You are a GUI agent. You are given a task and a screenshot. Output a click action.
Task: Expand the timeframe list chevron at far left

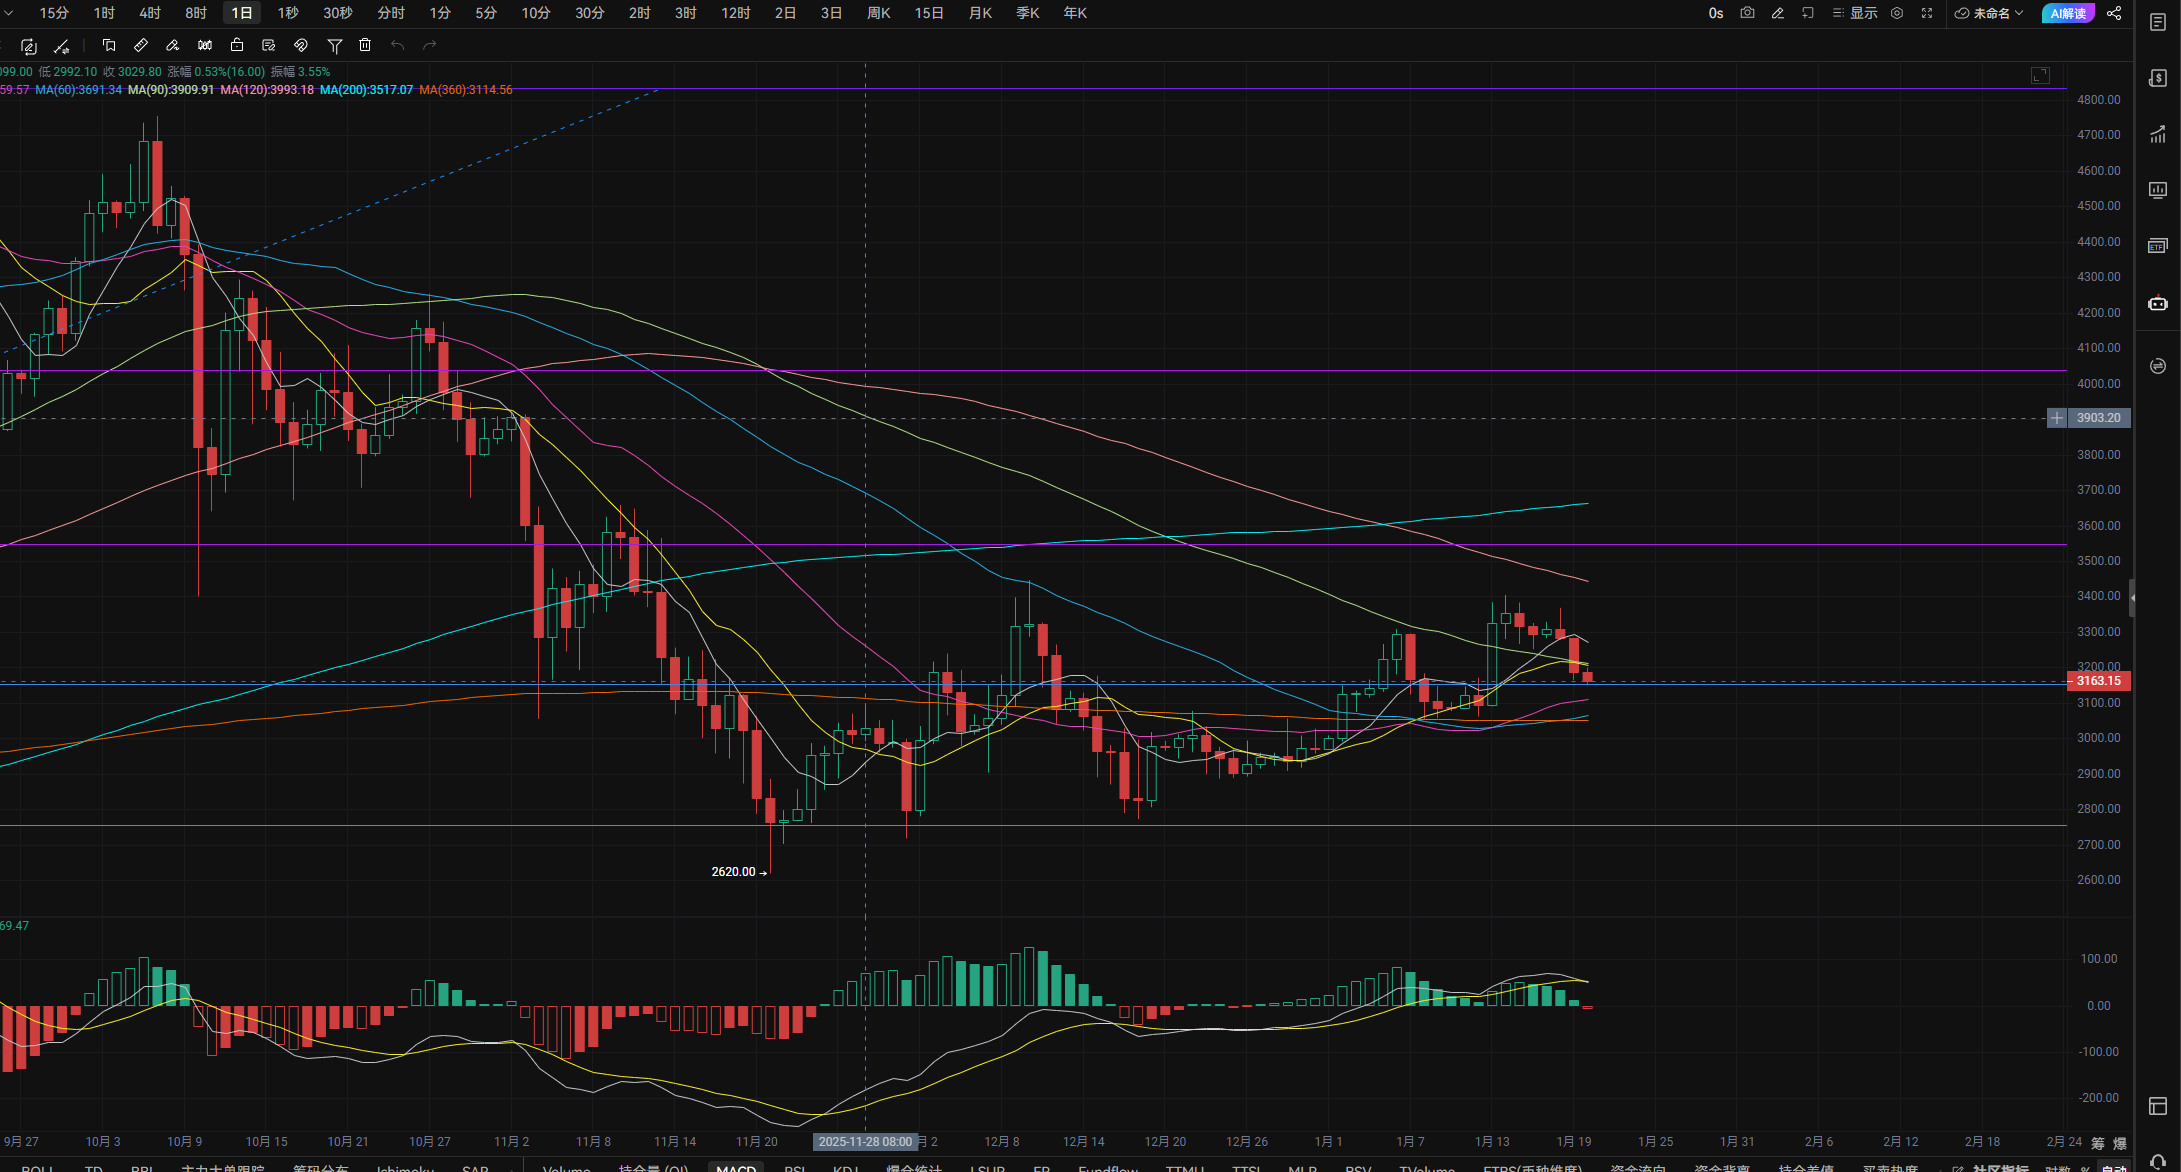[x=9, y=13]
